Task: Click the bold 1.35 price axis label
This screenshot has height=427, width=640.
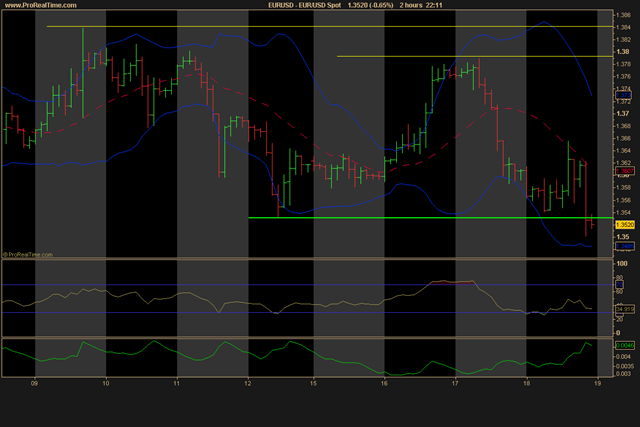Action: coord(622,237)
